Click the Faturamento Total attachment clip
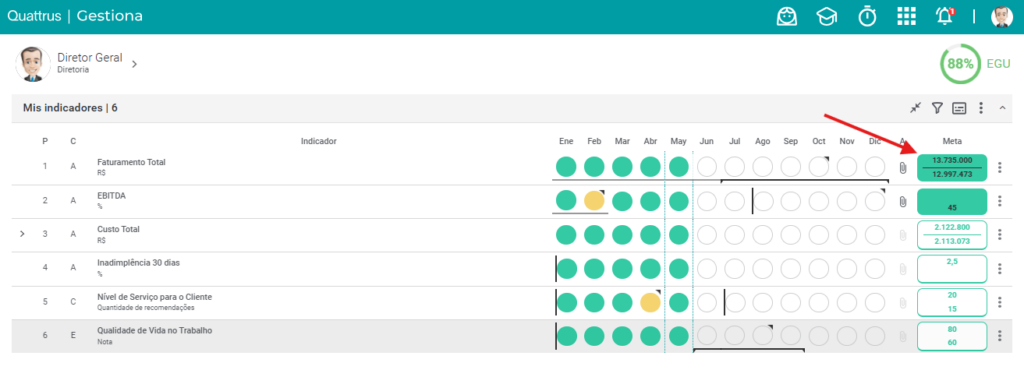 (903, 168)
